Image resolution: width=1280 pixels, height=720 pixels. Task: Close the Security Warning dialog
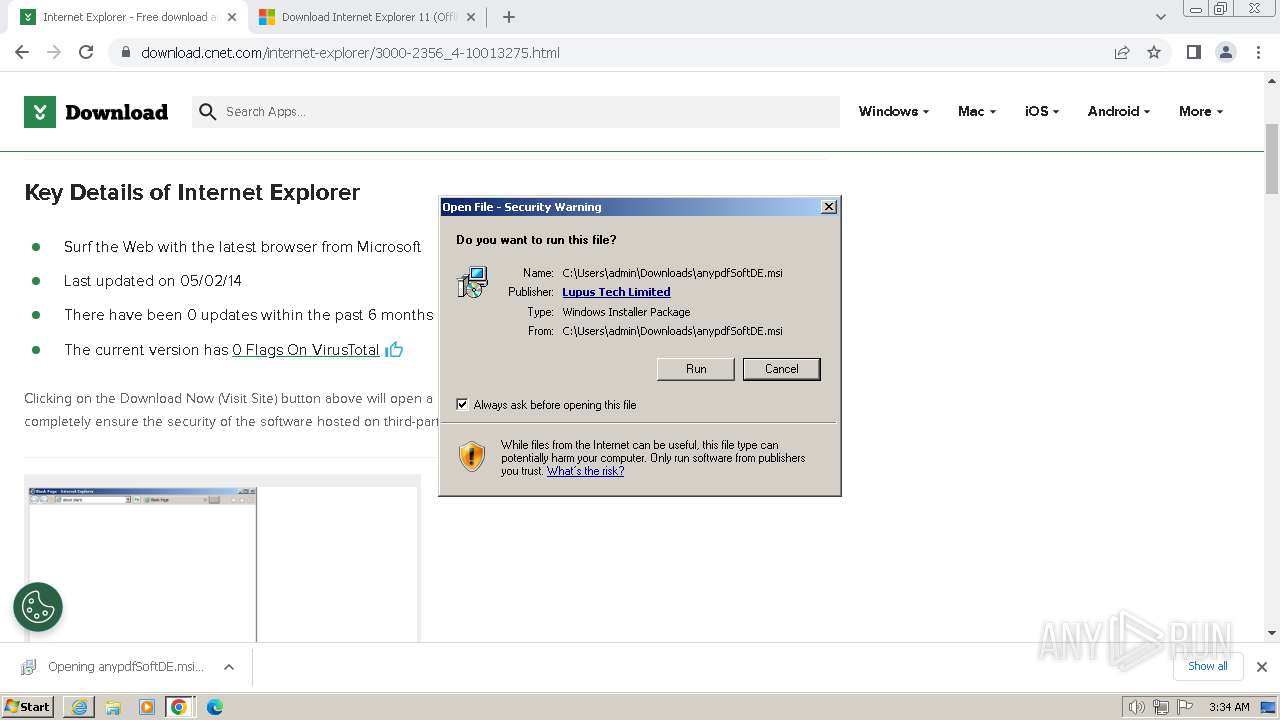point(829,207)
